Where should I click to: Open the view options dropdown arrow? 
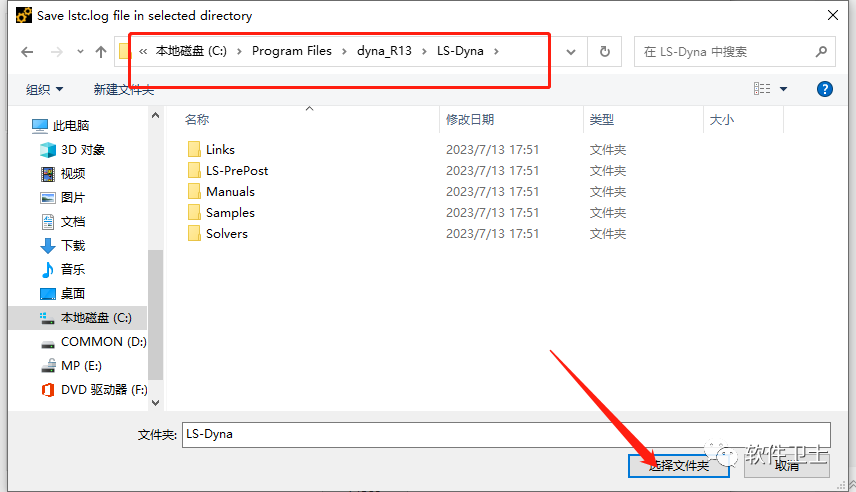pos(783,89)
